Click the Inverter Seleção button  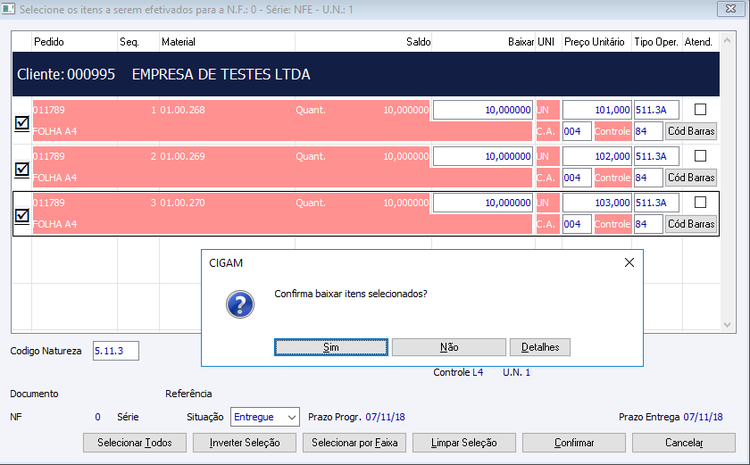[x=244, y=443]
